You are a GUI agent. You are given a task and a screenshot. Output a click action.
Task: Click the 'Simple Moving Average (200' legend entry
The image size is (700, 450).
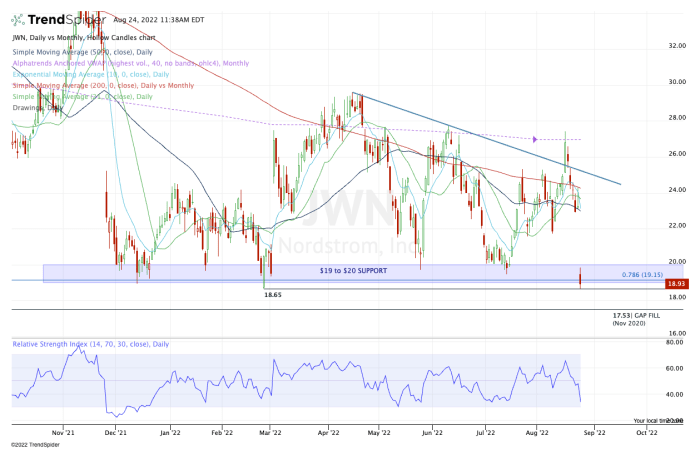point(103,85)
